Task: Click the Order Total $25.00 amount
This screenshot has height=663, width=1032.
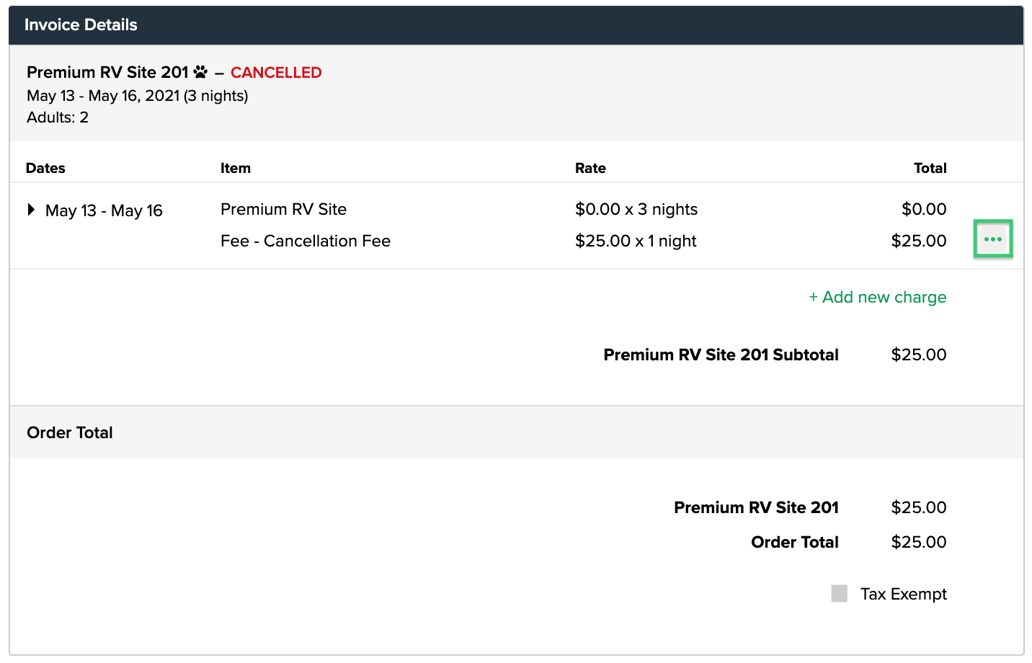Action: (x=918, y=542)
